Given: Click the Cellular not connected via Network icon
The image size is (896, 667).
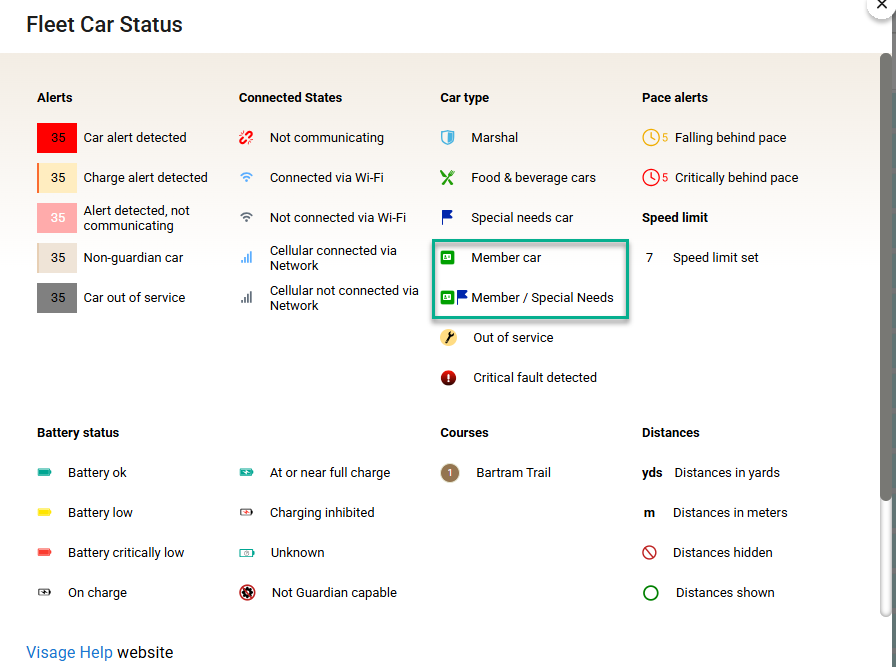Looking at the screenshot, I should [246, 298].
